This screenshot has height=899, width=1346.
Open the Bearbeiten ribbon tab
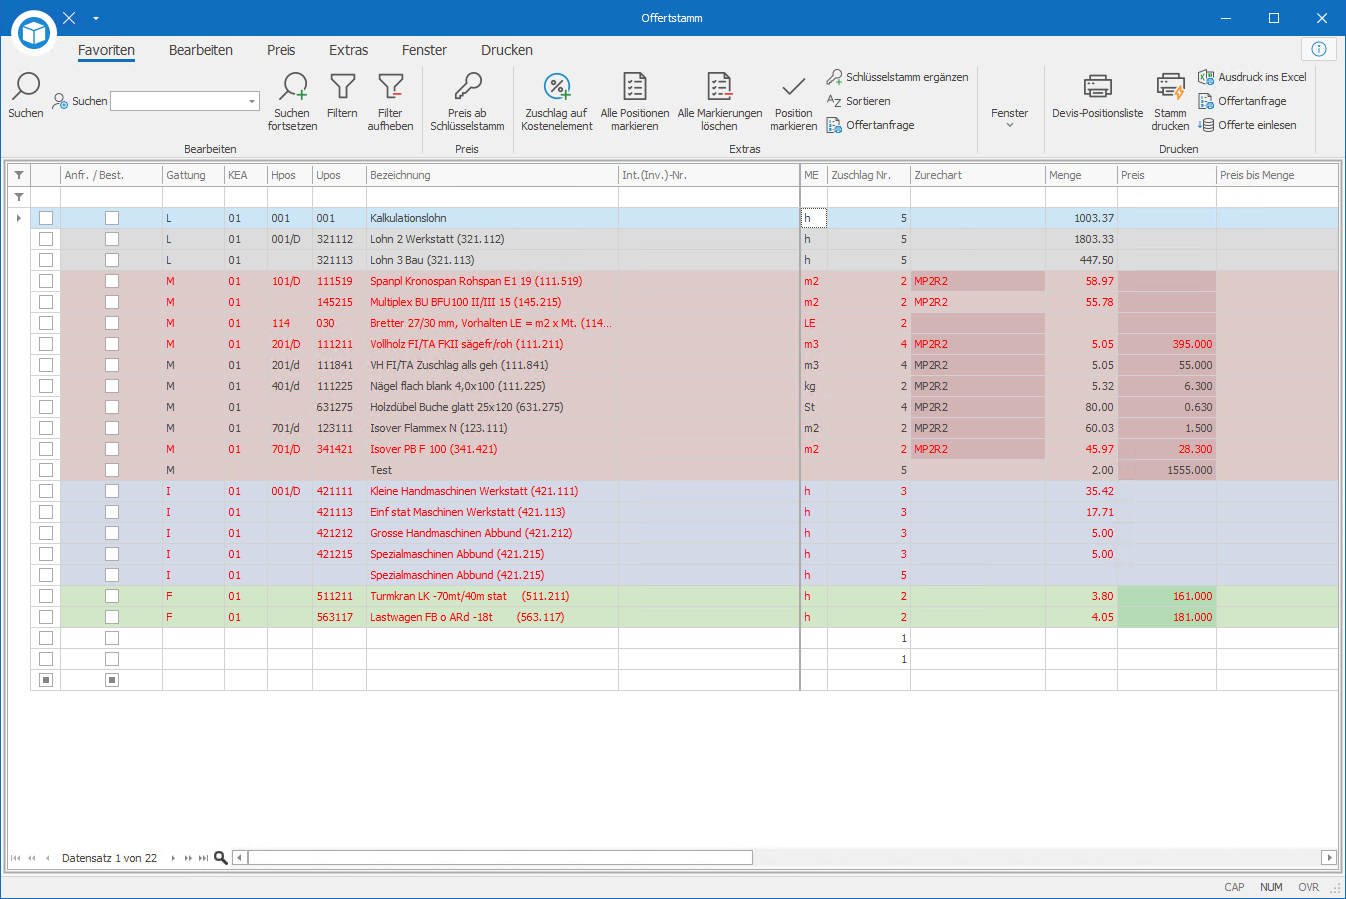point(201,50)
